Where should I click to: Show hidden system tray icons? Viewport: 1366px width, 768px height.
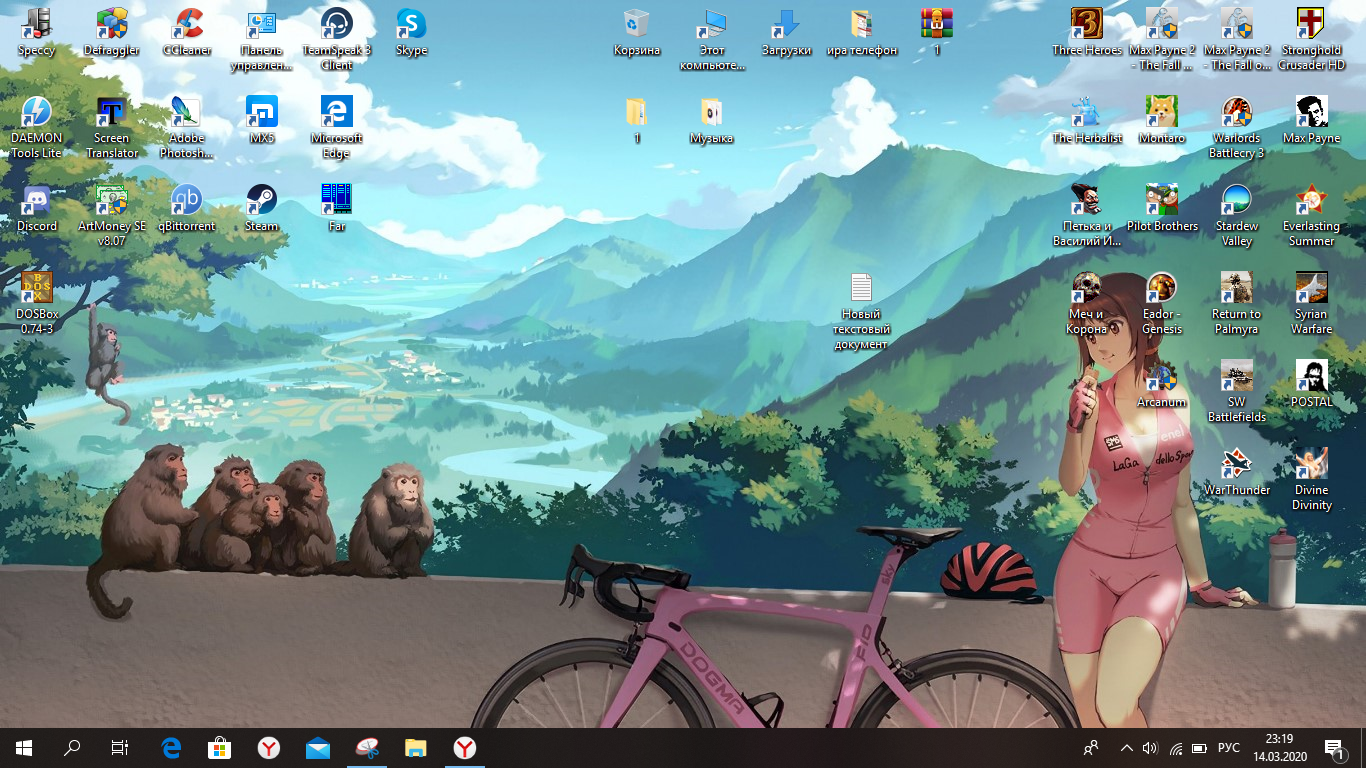click(x=1127, y=748)
